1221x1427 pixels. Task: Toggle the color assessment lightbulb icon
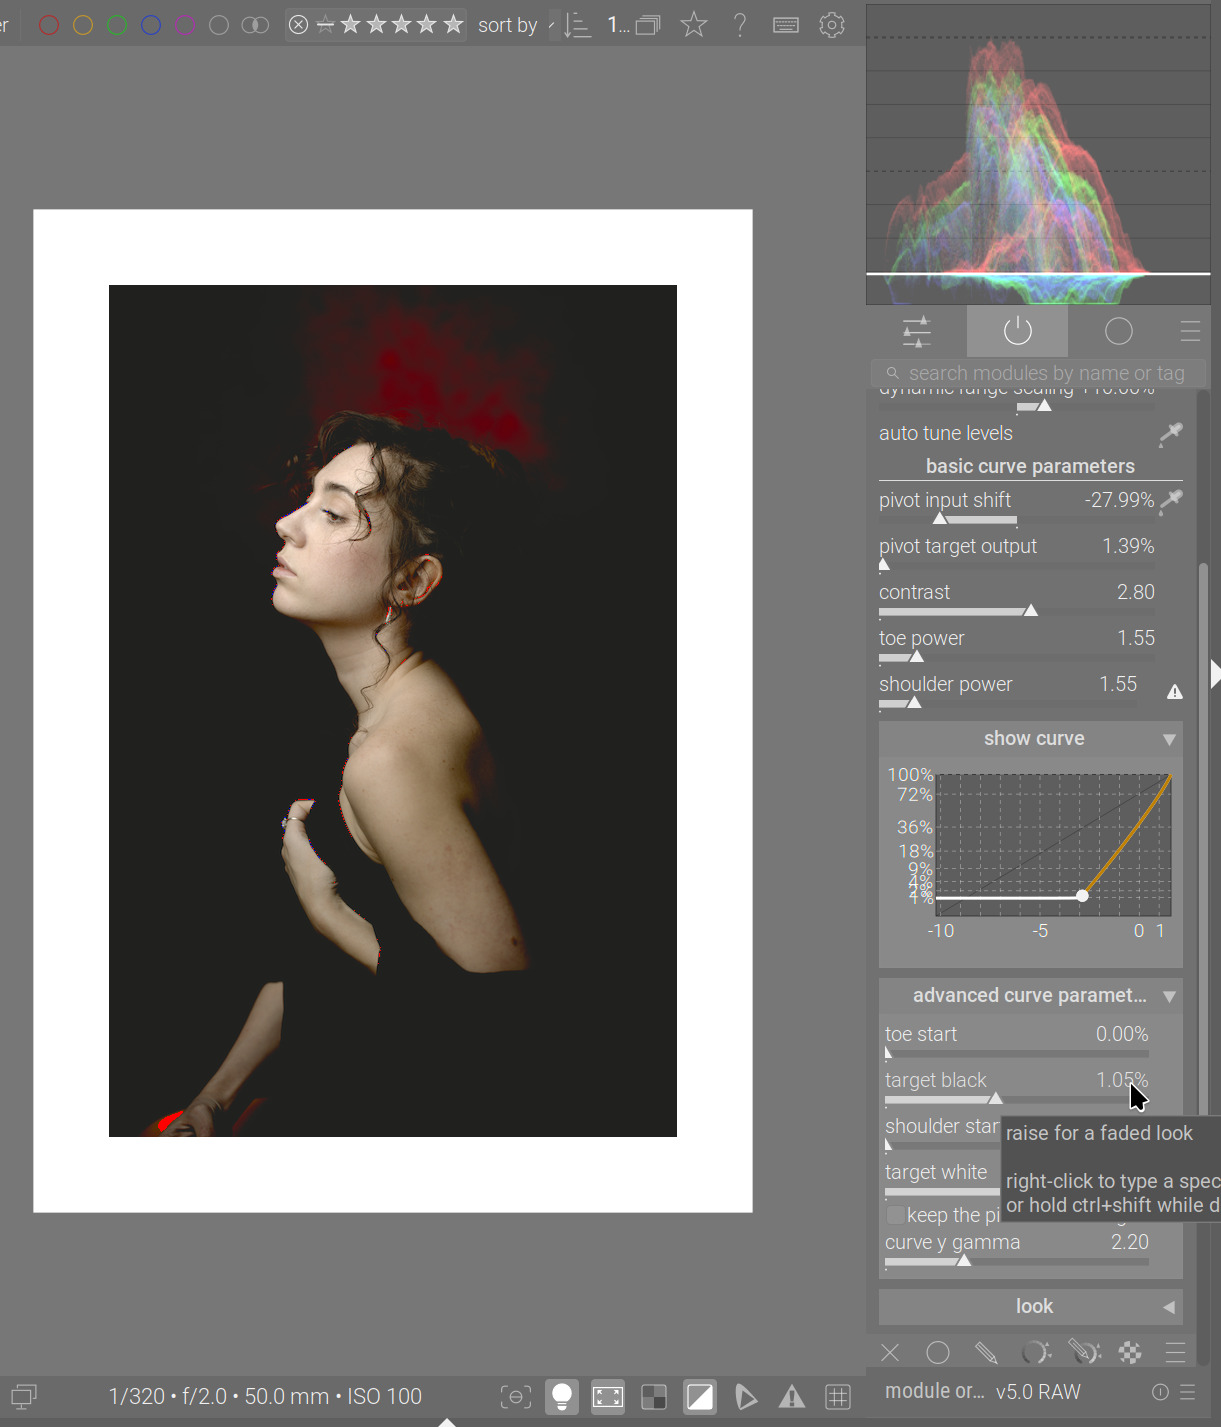[x=562, y=1396]
